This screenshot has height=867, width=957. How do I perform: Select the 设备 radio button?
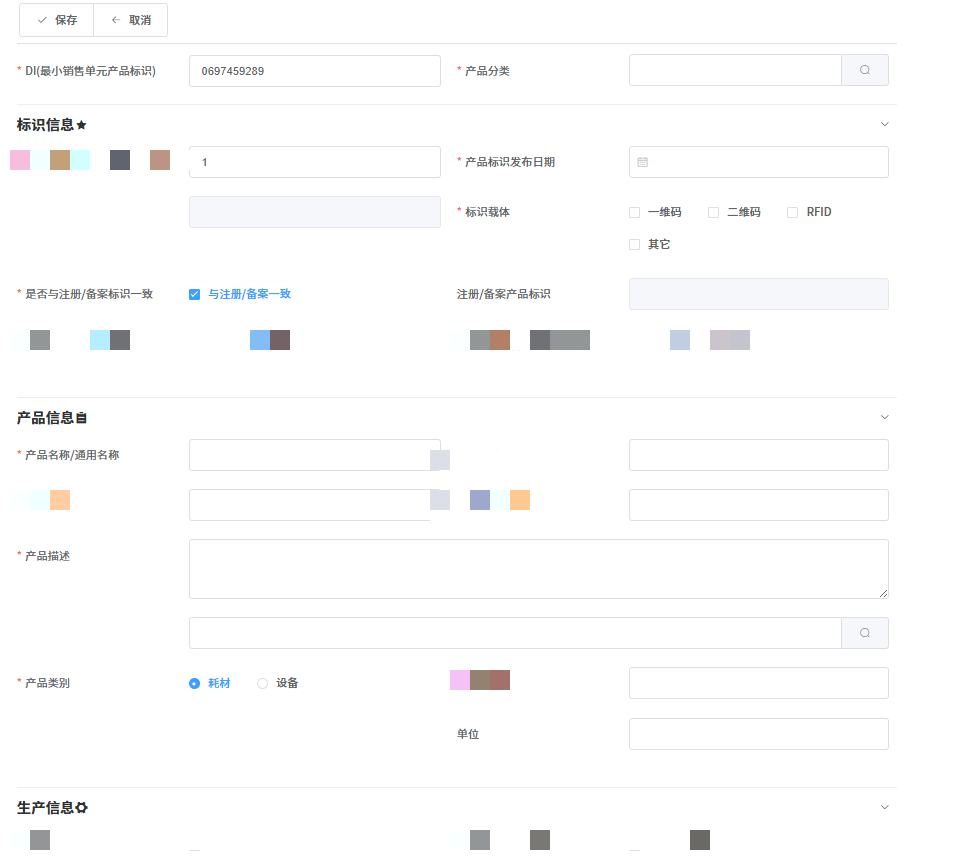point(263,683)
